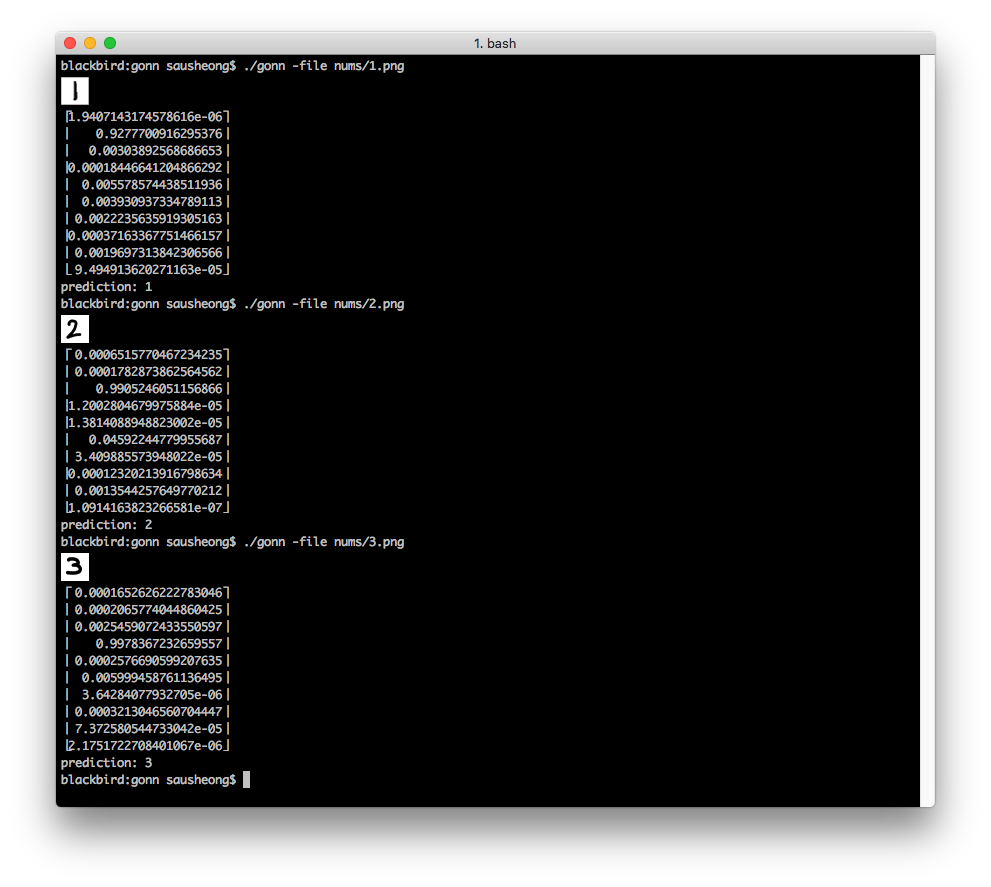The height and width of the screenshot is (887, 991).
Task: Click value 7.372580544733042e-05
Action: [x=149, y=729]
